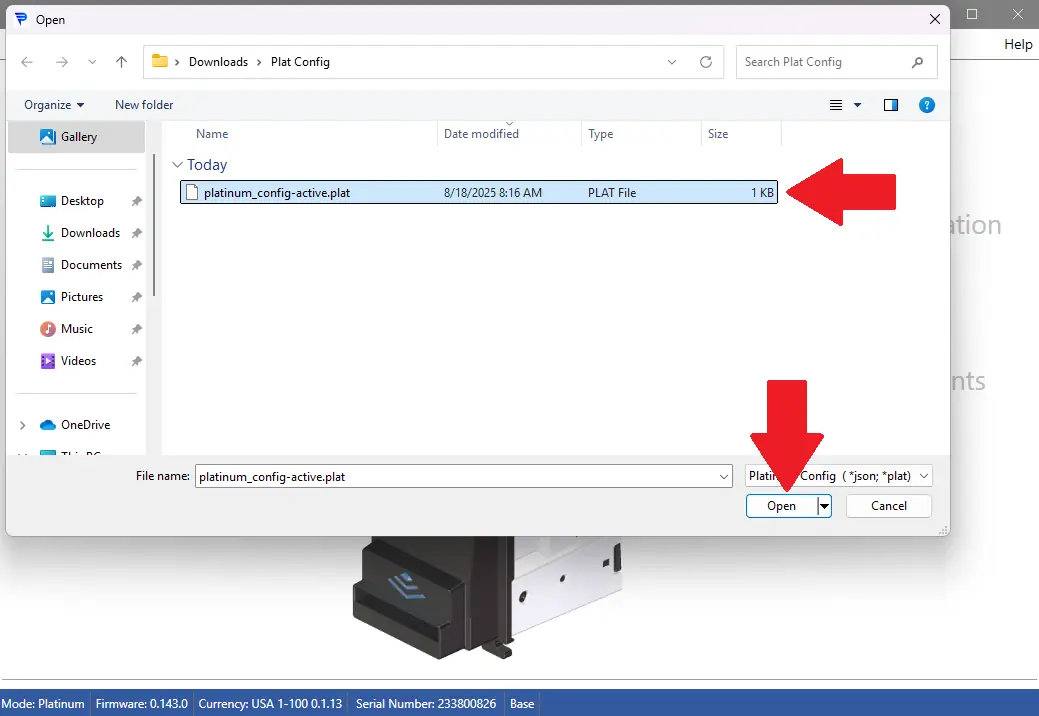The height and width of the screenshot is (716, 1039).
Task: Go up one folder level
Action: click(121, 62)
